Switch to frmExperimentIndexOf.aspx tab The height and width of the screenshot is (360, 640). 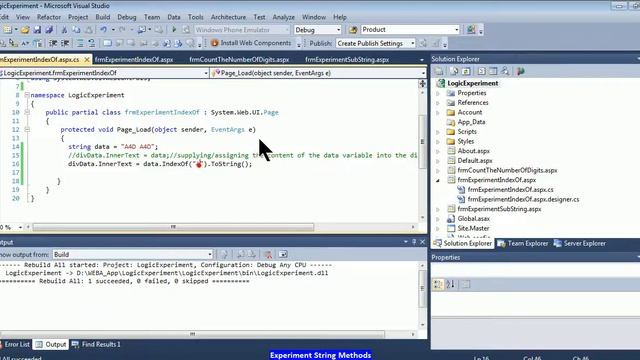pyautogui.click(x=134, y=60)
